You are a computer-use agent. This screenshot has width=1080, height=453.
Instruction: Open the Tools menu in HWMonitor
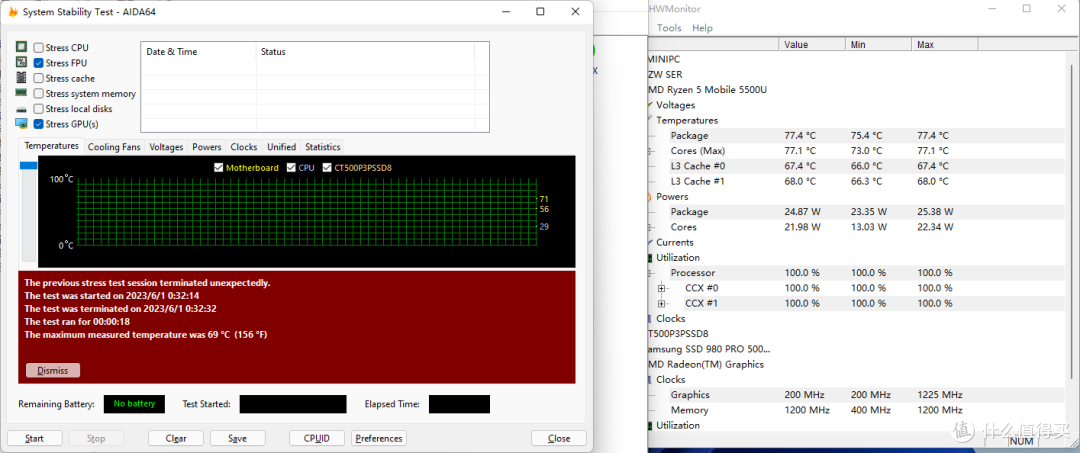669,28
